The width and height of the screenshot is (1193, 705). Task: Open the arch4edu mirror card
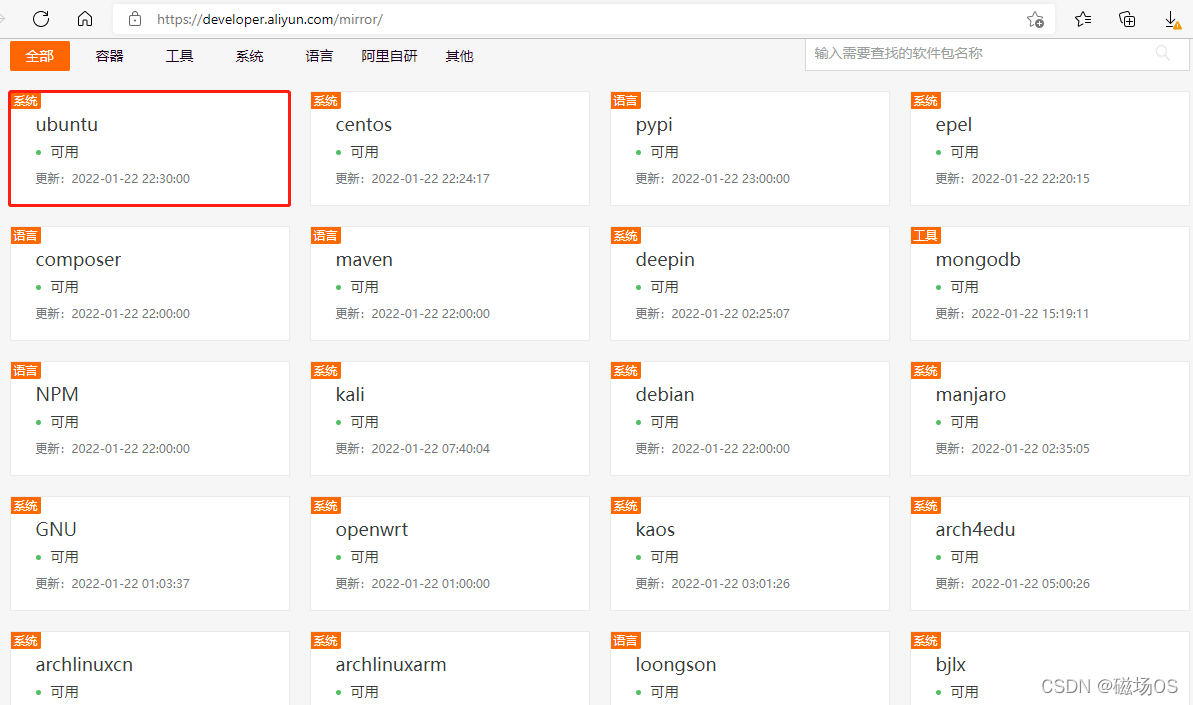(1050, 554)
